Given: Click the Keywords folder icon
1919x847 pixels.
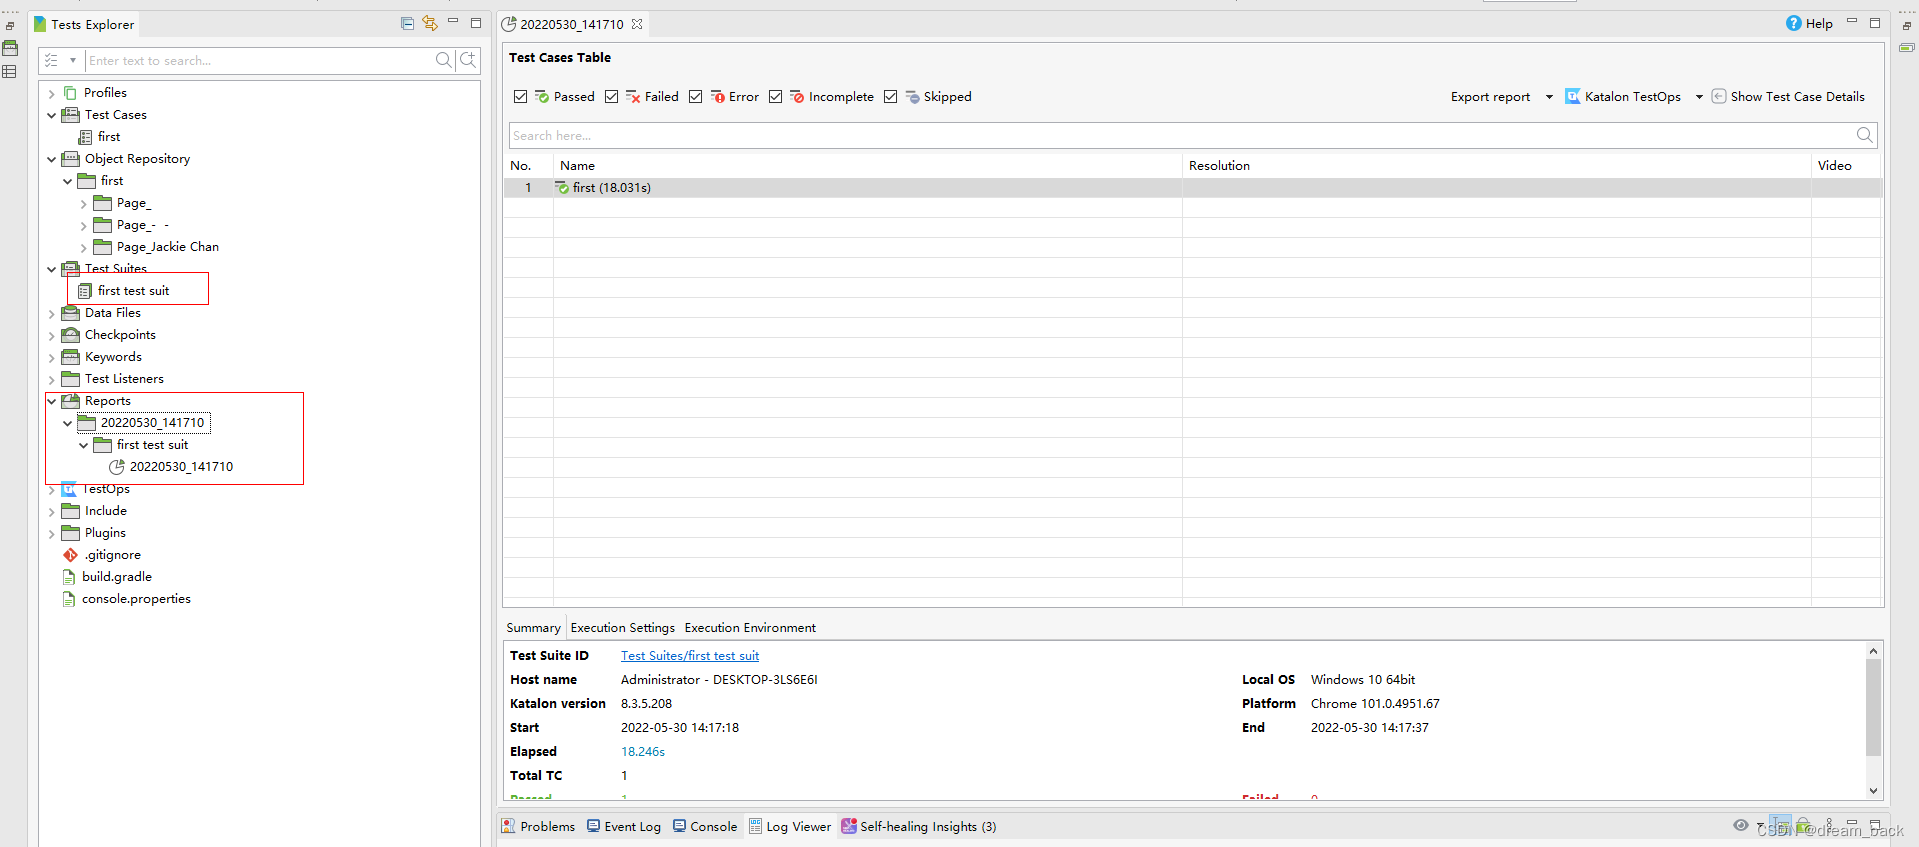Looking at the screenshot, I should coord(71,357).
